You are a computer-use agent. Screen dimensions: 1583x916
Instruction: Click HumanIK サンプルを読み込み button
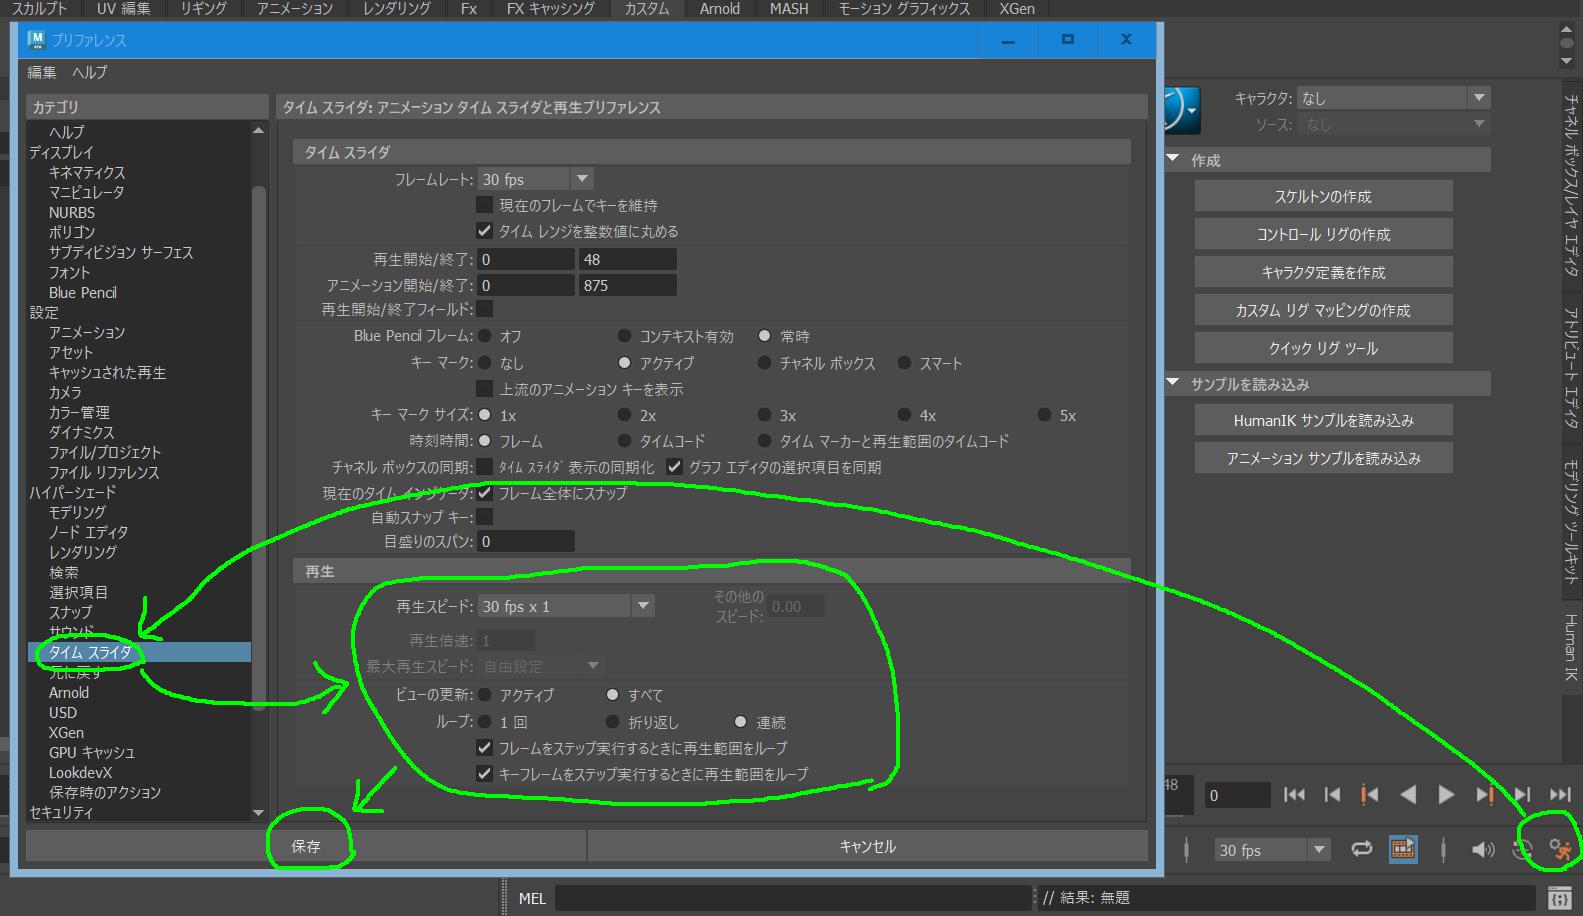[1323, 420]
